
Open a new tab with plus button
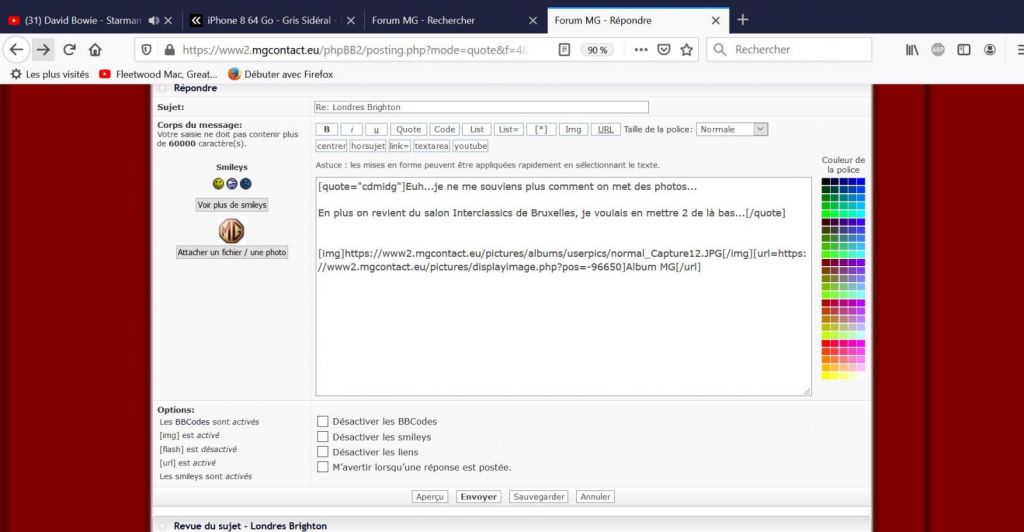[743, 20]
